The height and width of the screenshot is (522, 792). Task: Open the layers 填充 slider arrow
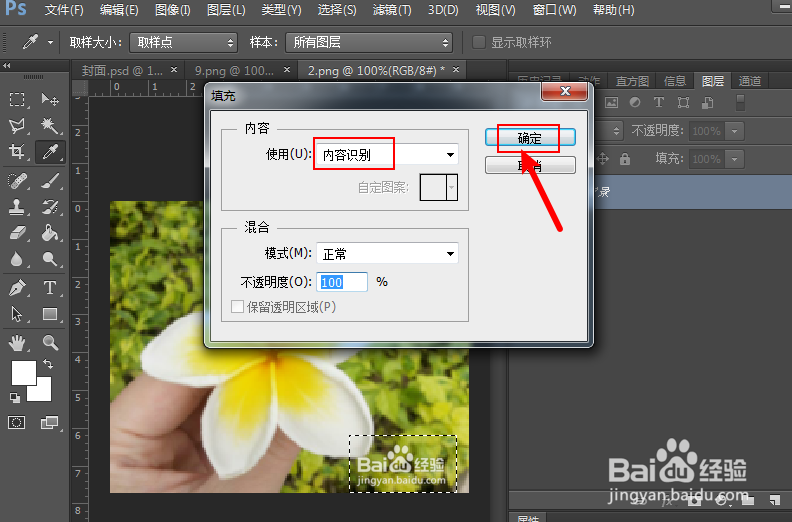[734, 159]
